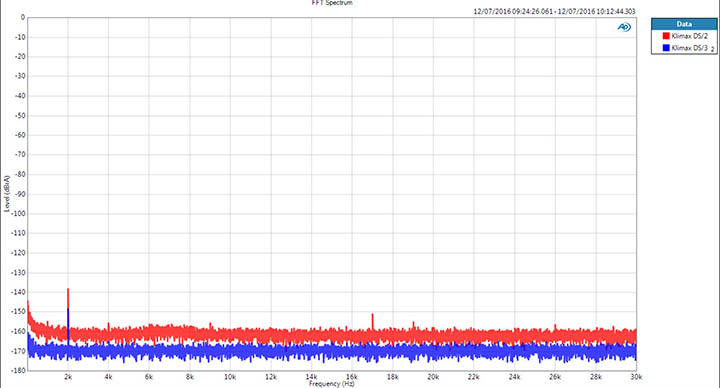Select the Klimax DS/2 legend label
Image resolution: width=720 pixels, height=388 pixels.
[689, 36]
